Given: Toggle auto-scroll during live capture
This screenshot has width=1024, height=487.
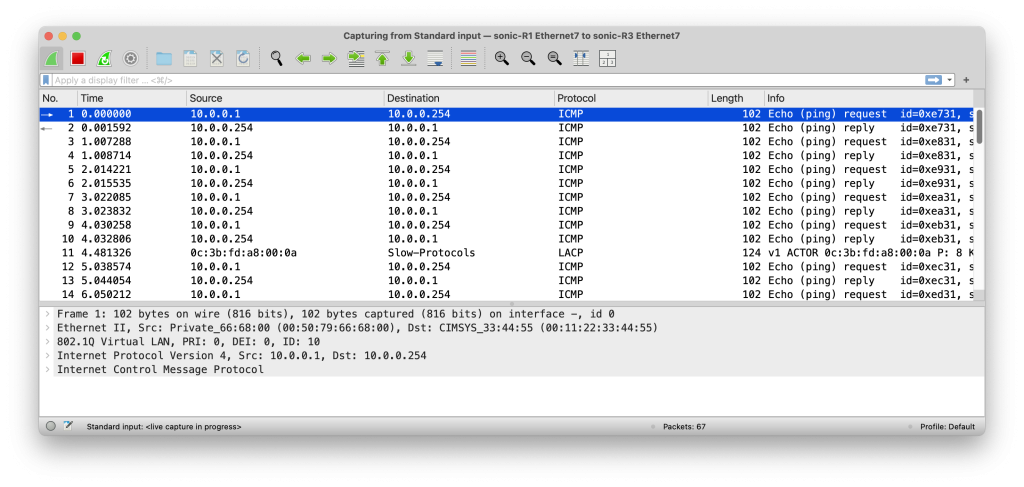Looking at the screenshot, I should click(434, 59).
